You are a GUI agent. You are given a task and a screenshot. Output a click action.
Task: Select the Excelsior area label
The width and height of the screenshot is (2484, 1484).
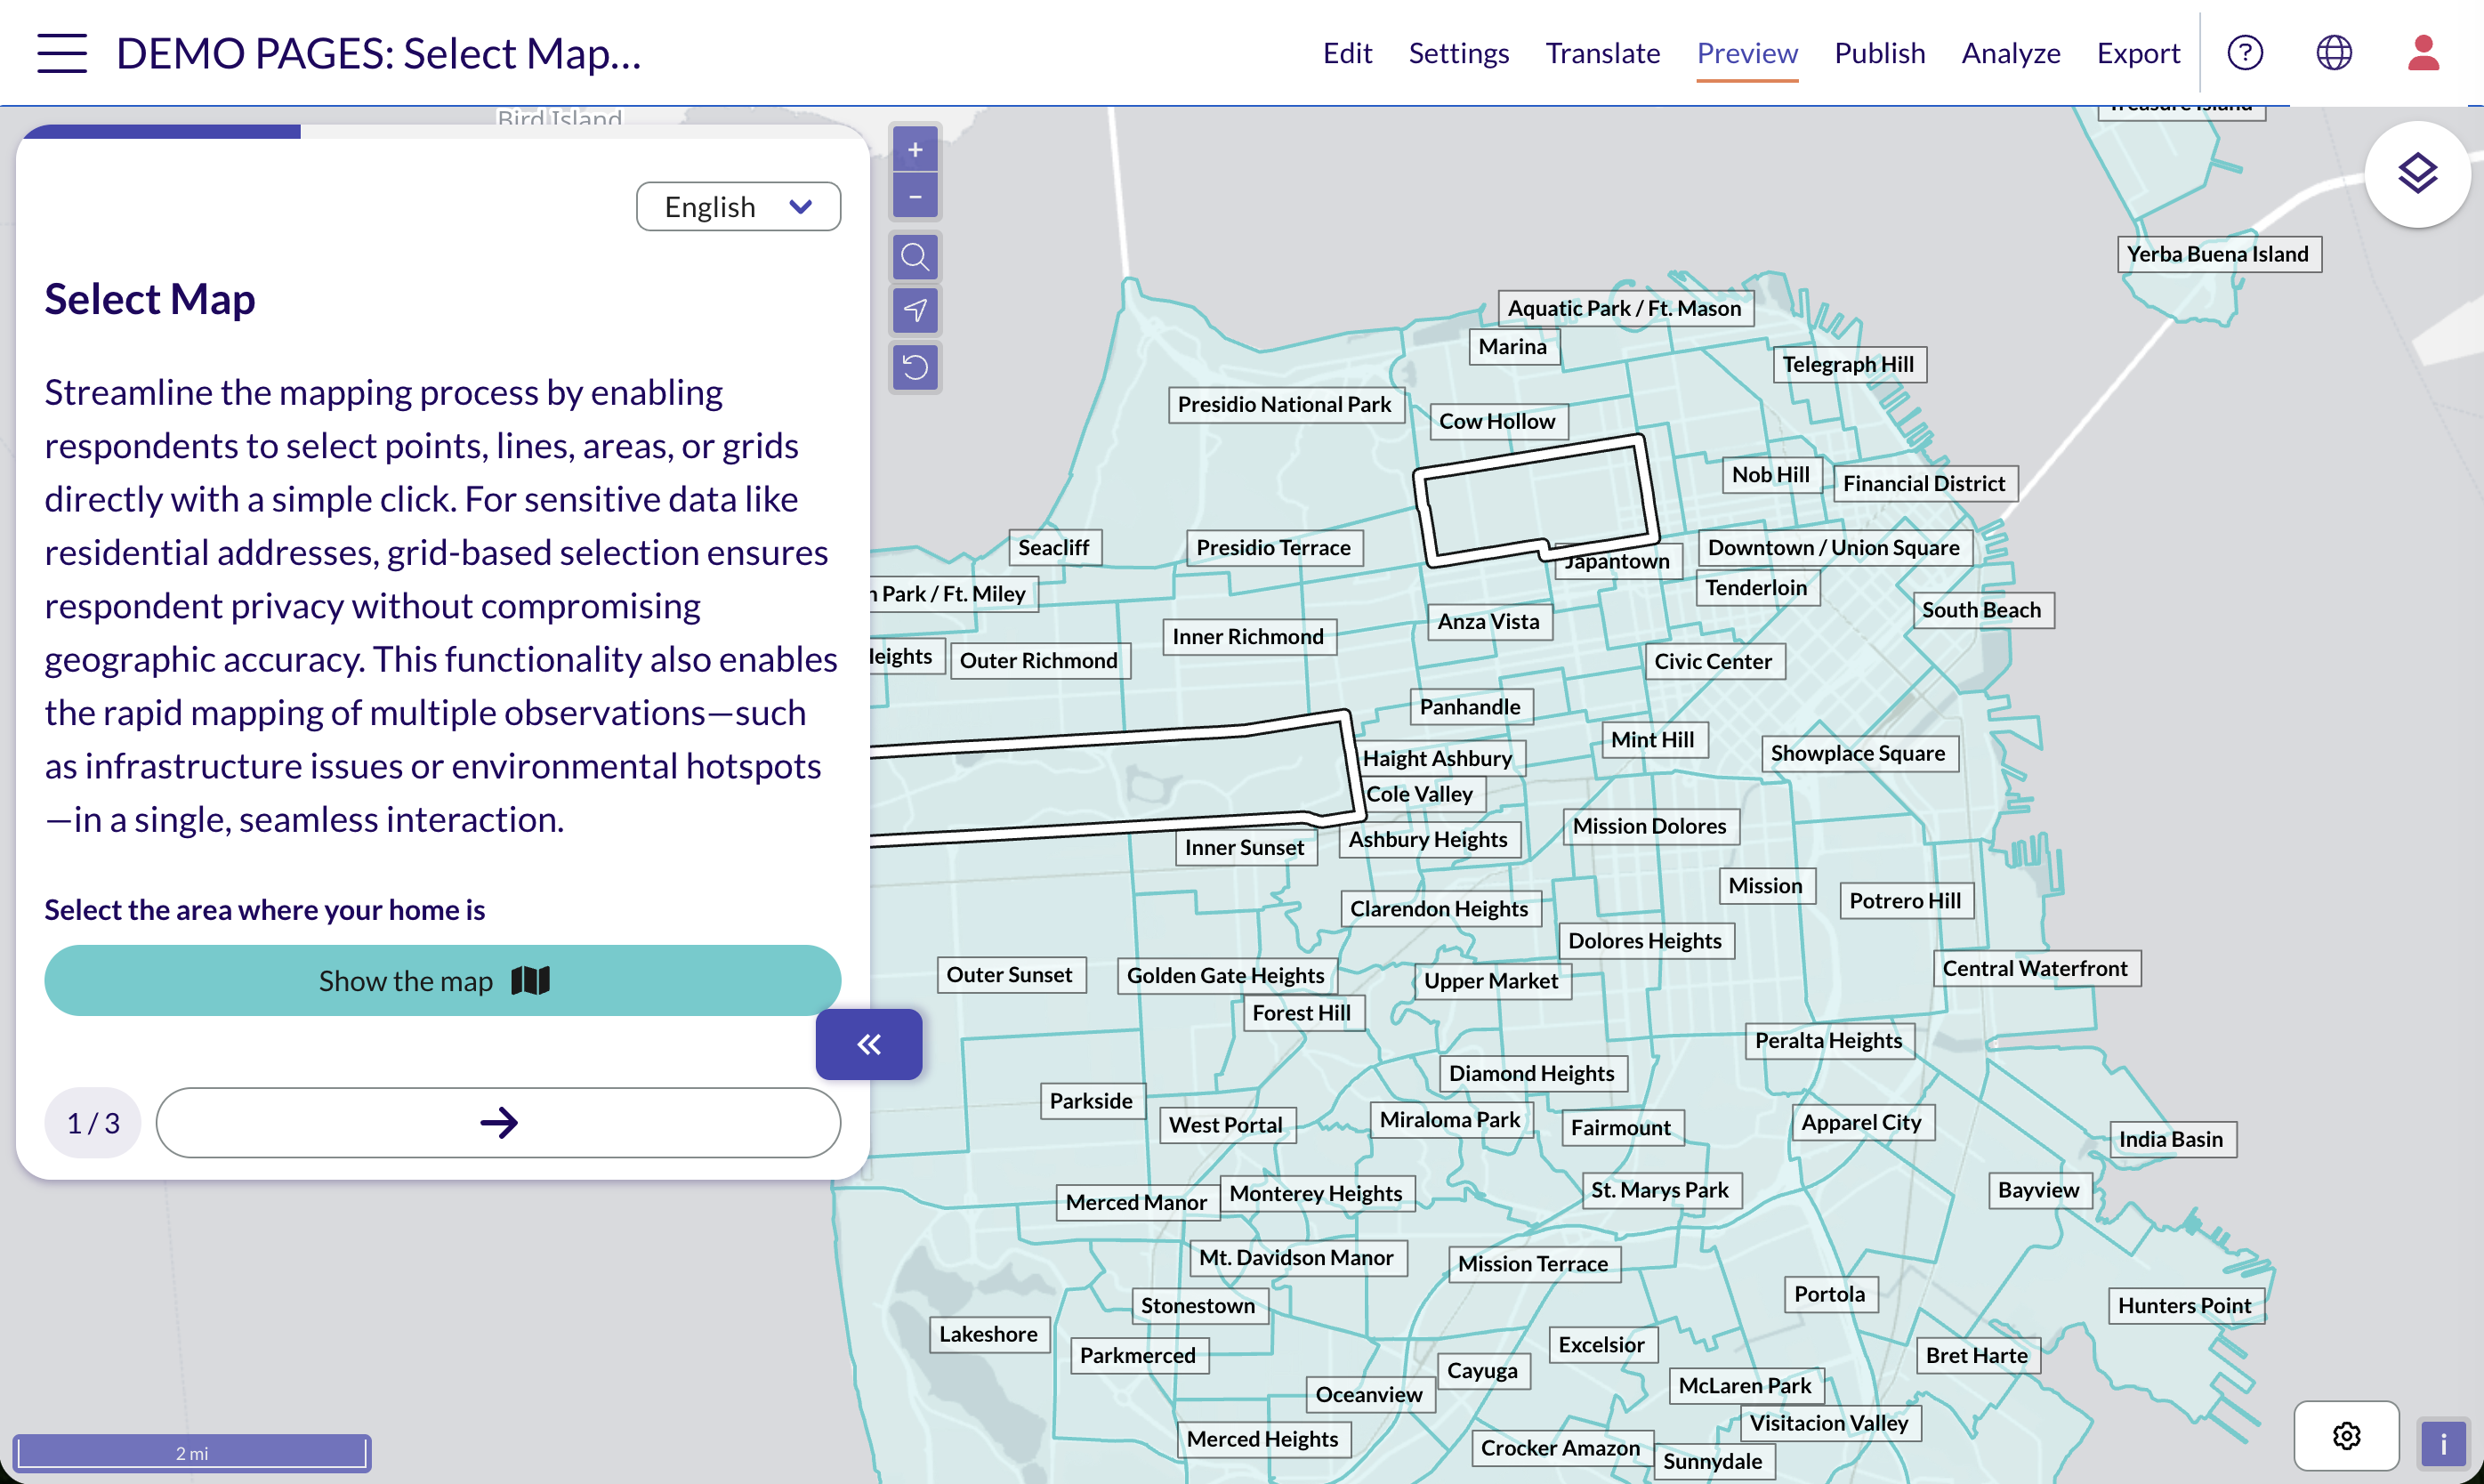pos(1601,1344)
